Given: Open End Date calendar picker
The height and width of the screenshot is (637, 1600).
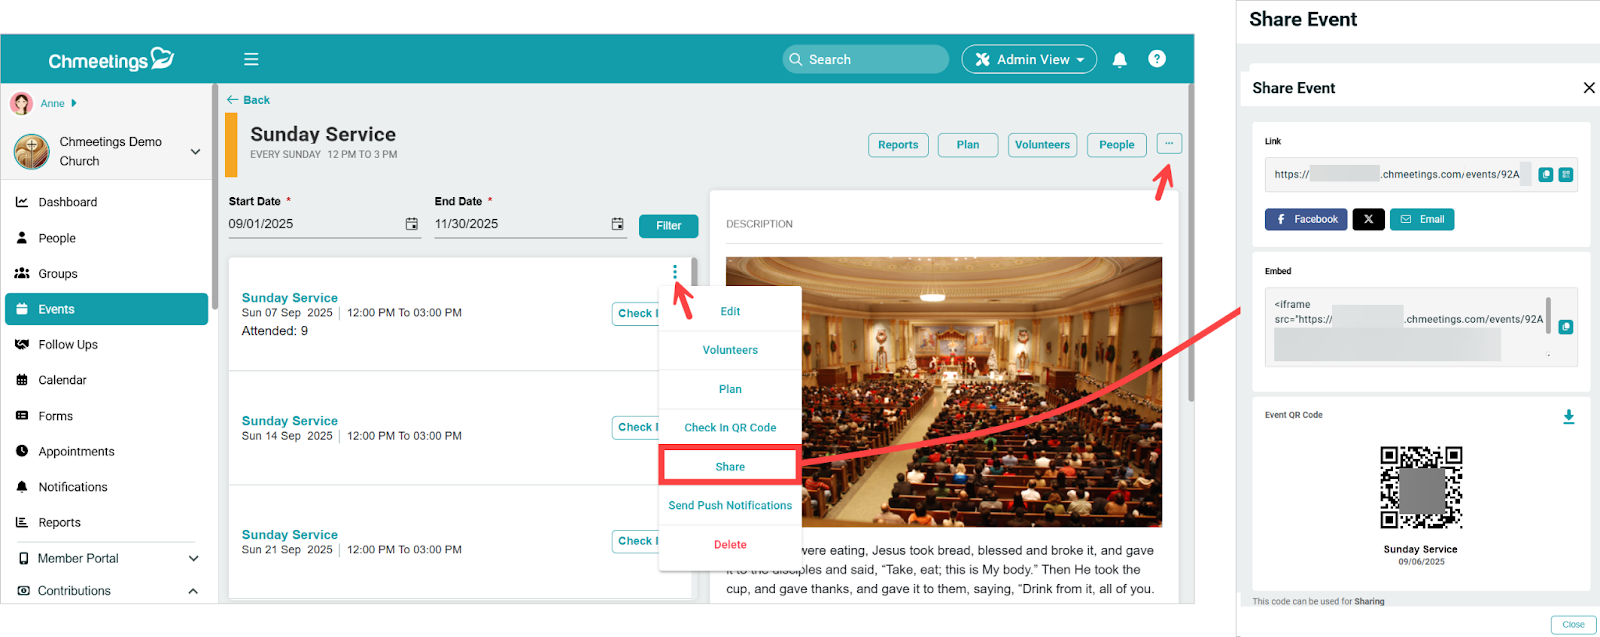Looking at the screenshot, I should (x=617, y=224).
